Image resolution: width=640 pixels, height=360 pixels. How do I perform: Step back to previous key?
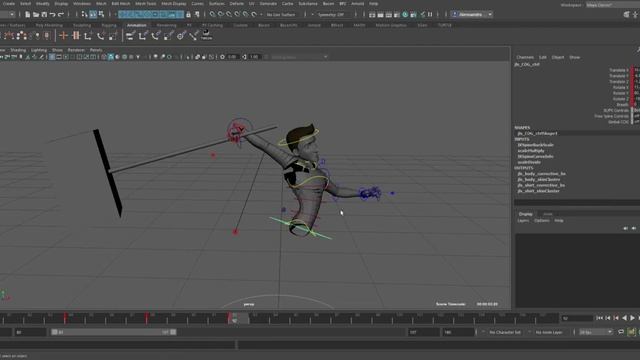click(x=616, y=318)
